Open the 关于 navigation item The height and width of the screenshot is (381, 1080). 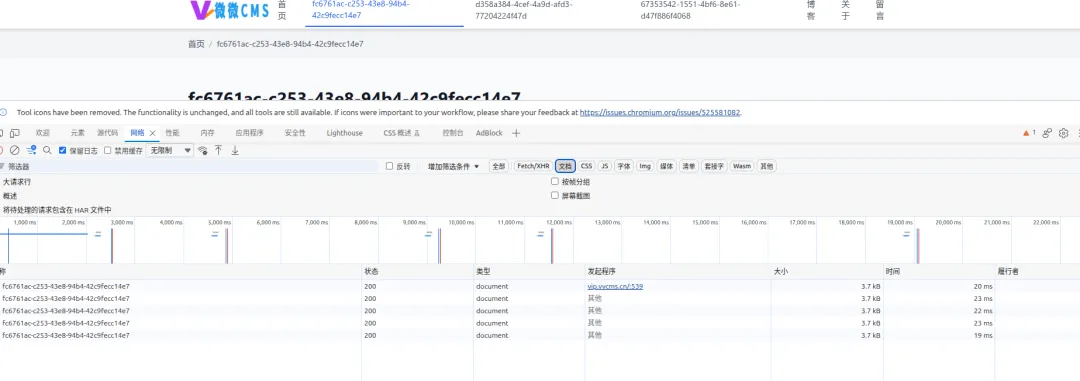[846, 10]
